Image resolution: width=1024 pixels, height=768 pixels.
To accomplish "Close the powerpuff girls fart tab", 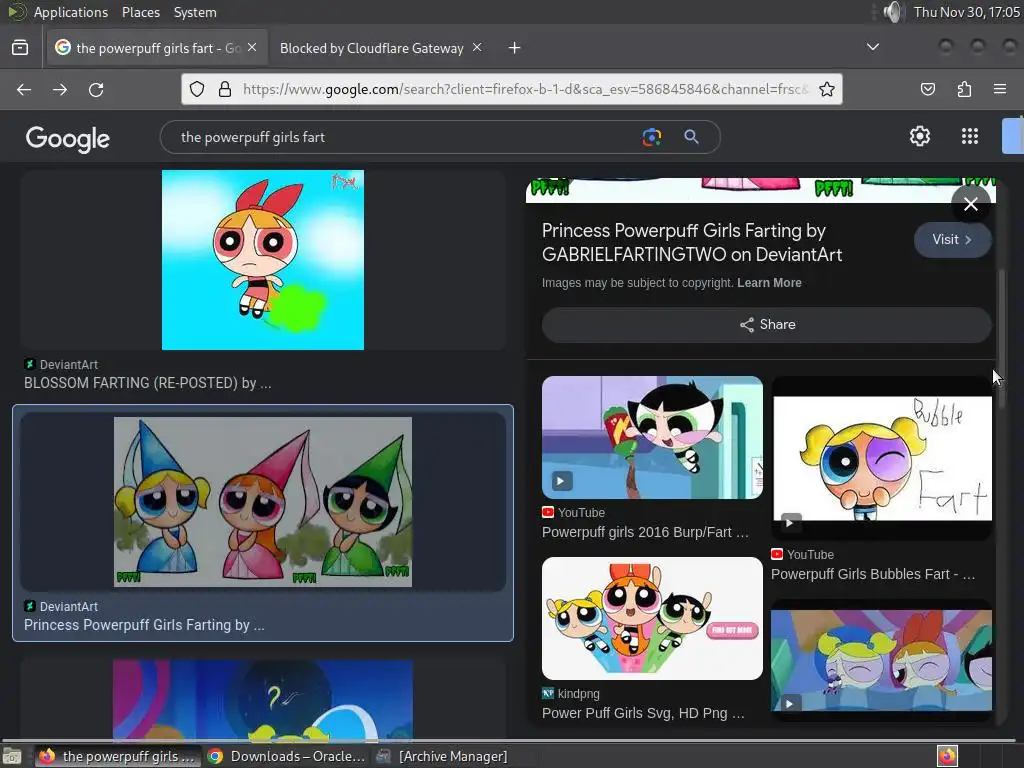I will 252,48.
